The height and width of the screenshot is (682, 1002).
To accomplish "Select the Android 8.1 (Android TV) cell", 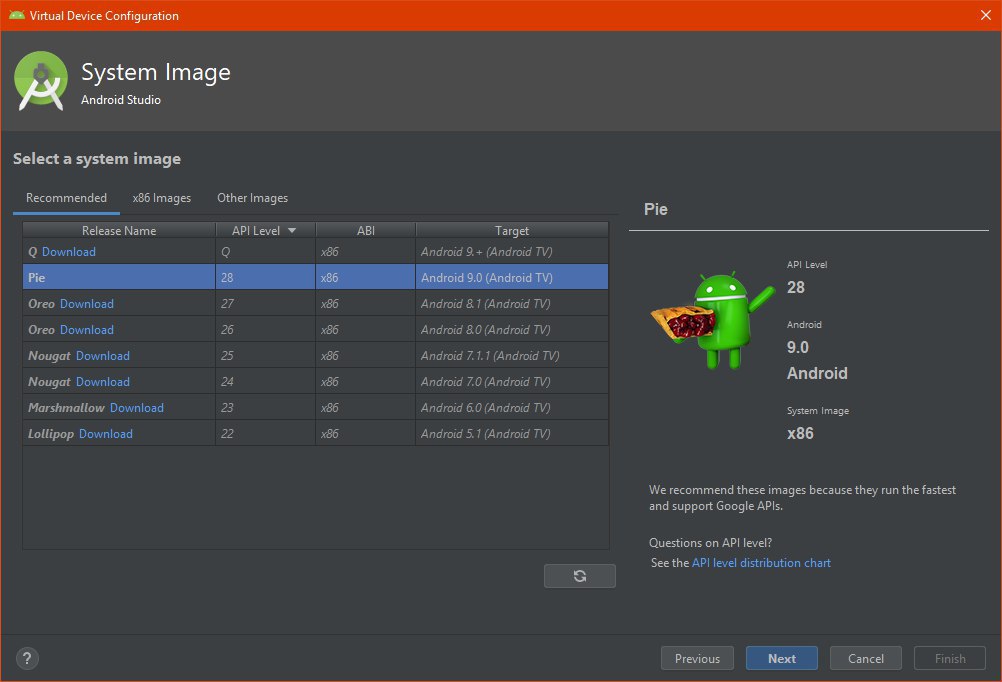I will 512,304.
